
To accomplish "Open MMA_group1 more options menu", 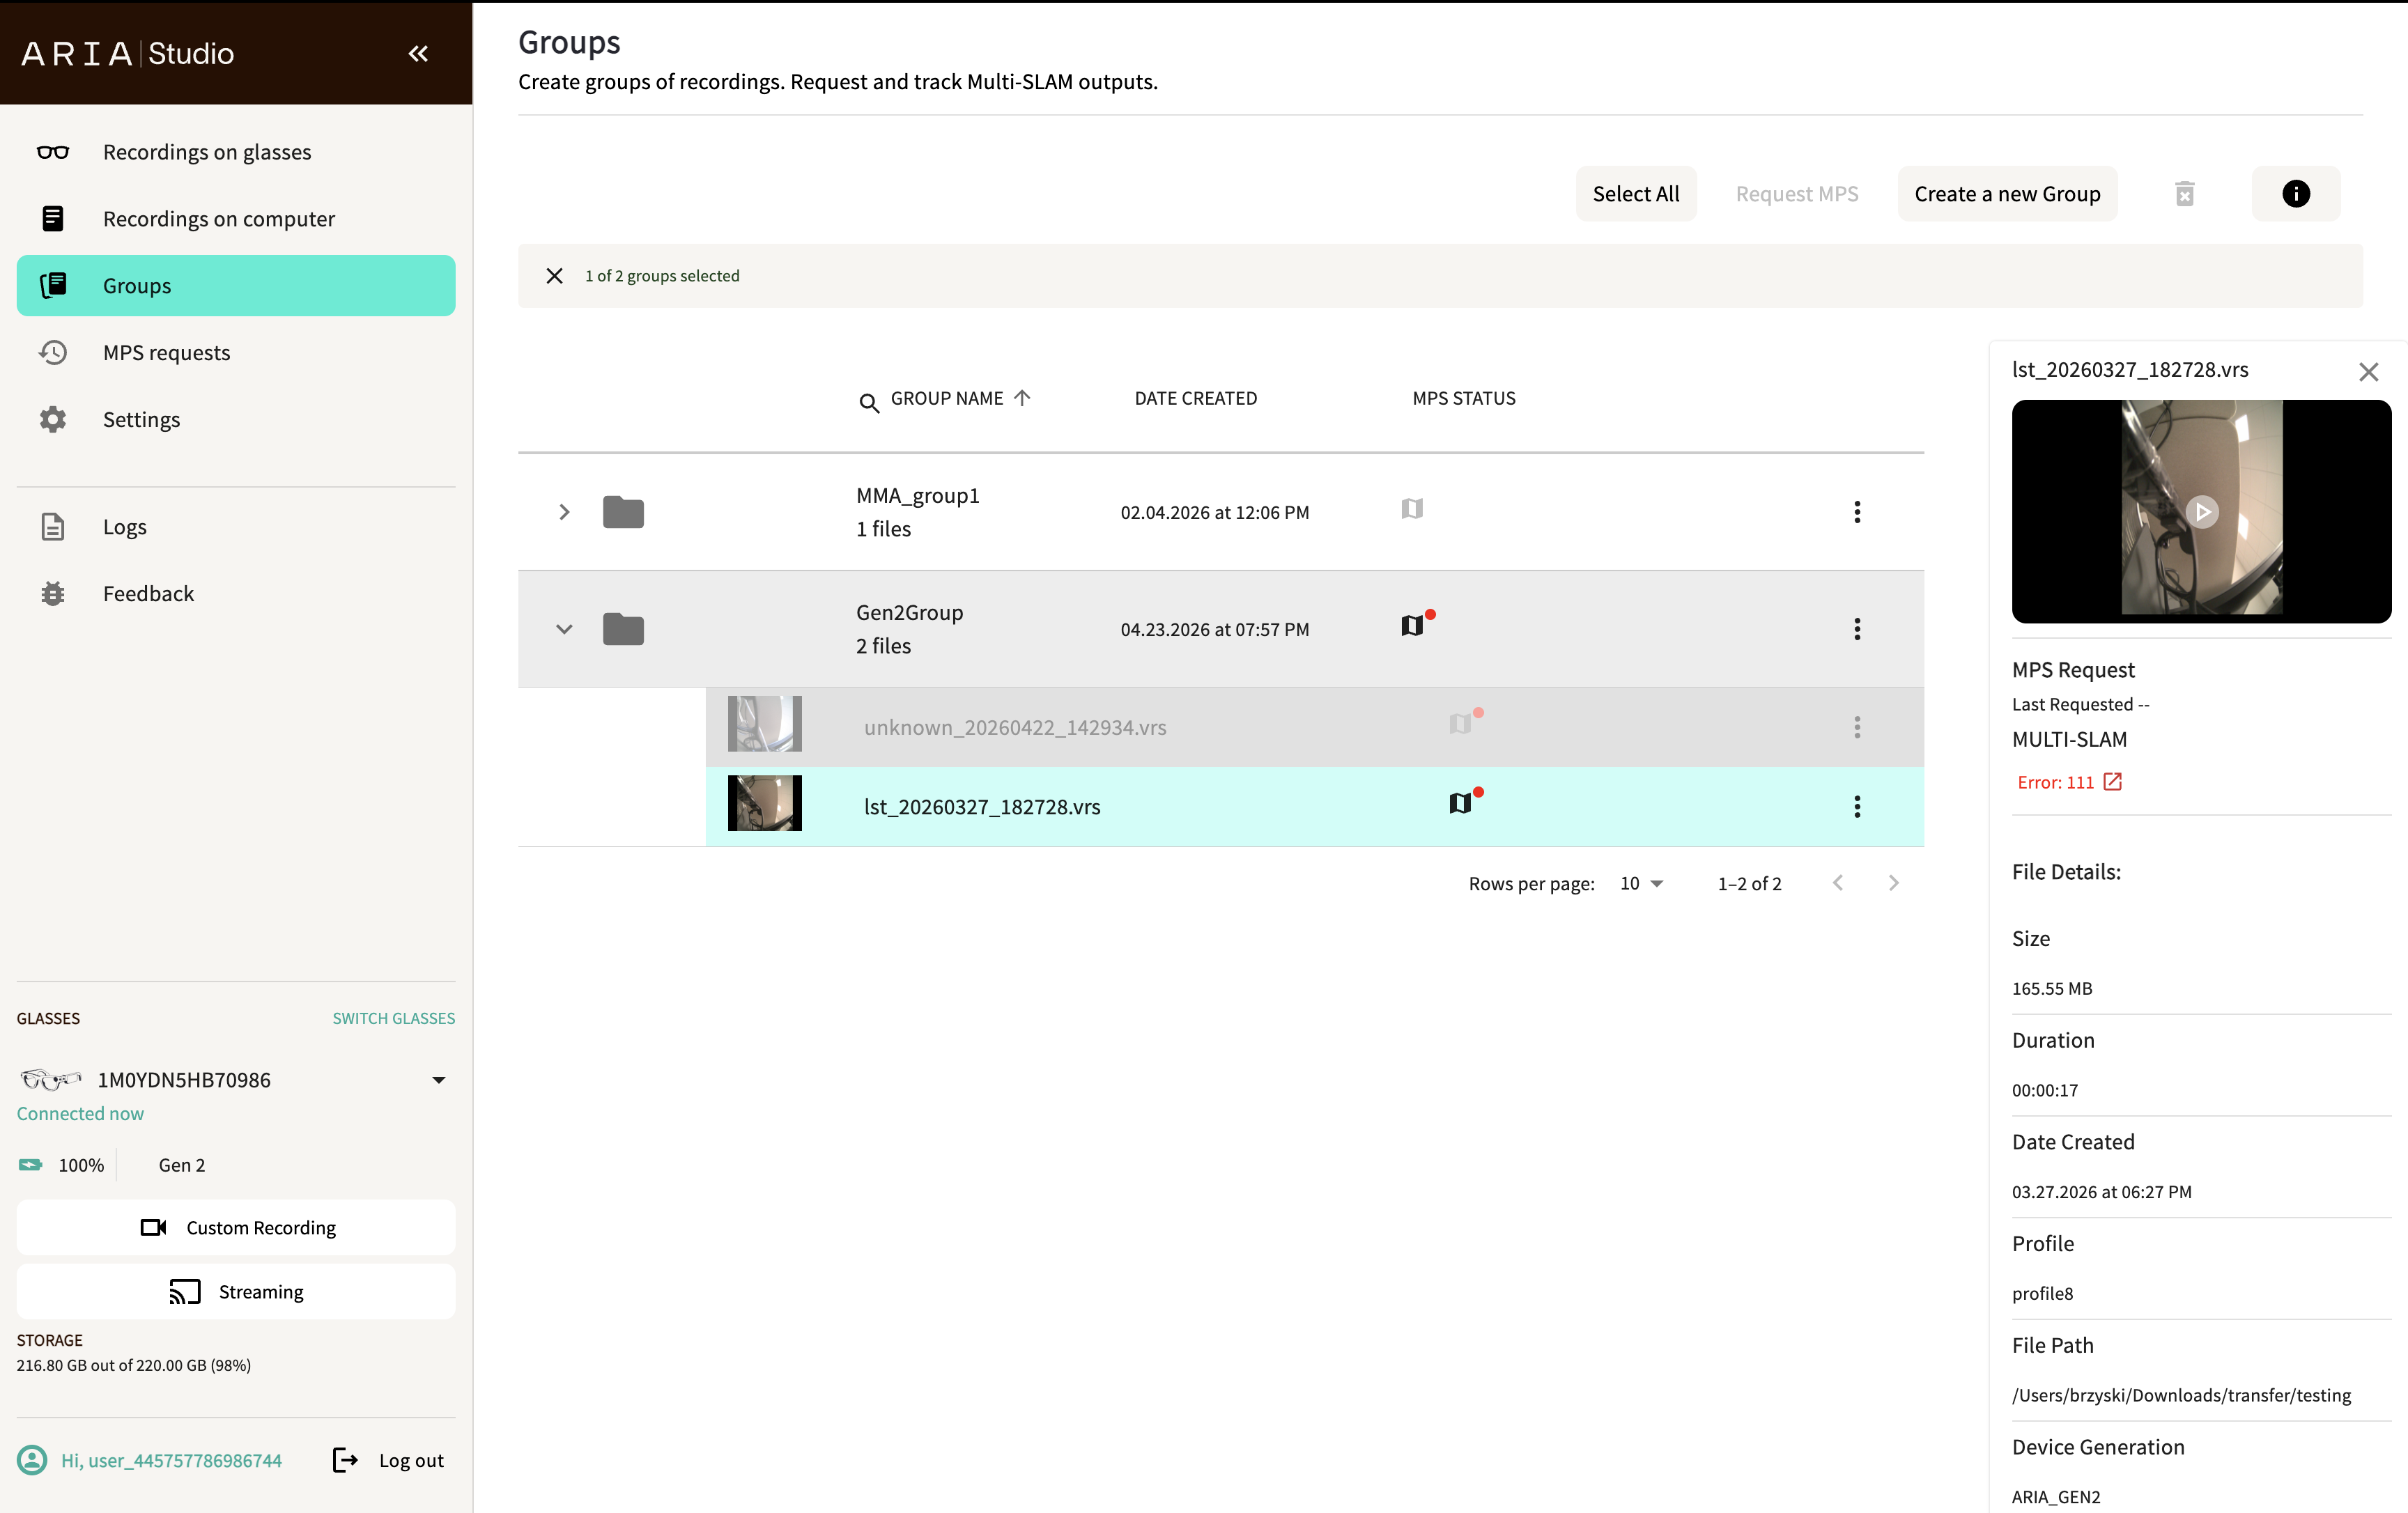I will click(1857, 512).
